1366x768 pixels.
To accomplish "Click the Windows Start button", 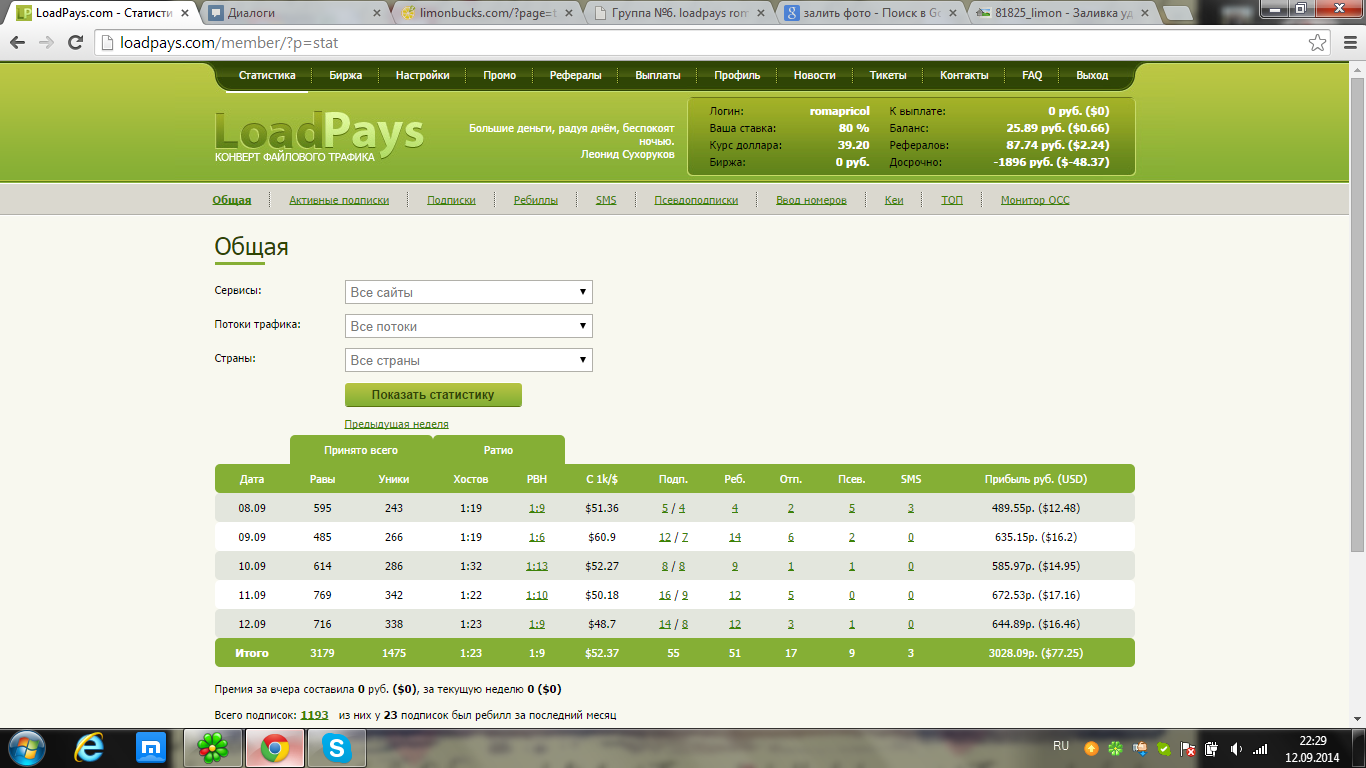I will [x=27, y=747].
